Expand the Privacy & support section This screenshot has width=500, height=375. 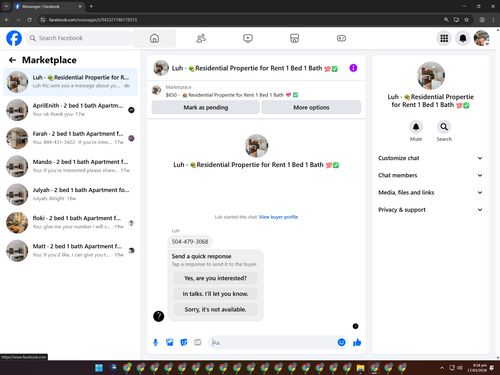(430, 210)
